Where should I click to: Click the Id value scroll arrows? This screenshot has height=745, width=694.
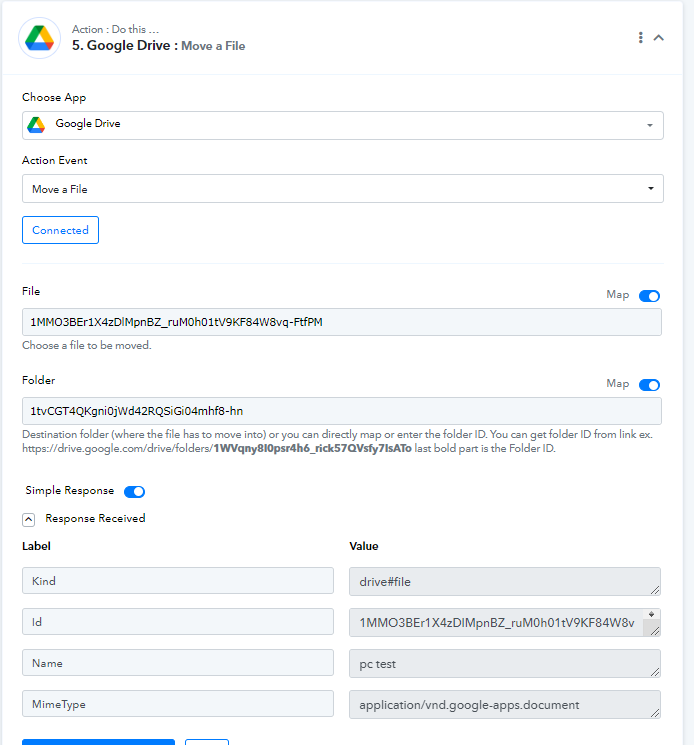point(652,615)
